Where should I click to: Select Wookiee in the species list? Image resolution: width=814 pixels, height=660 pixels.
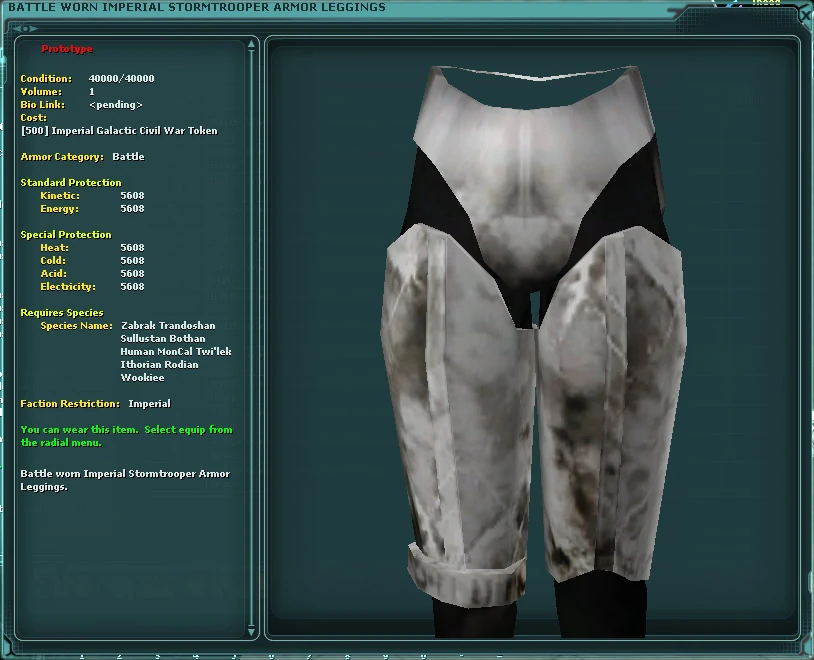click(143, 377)
